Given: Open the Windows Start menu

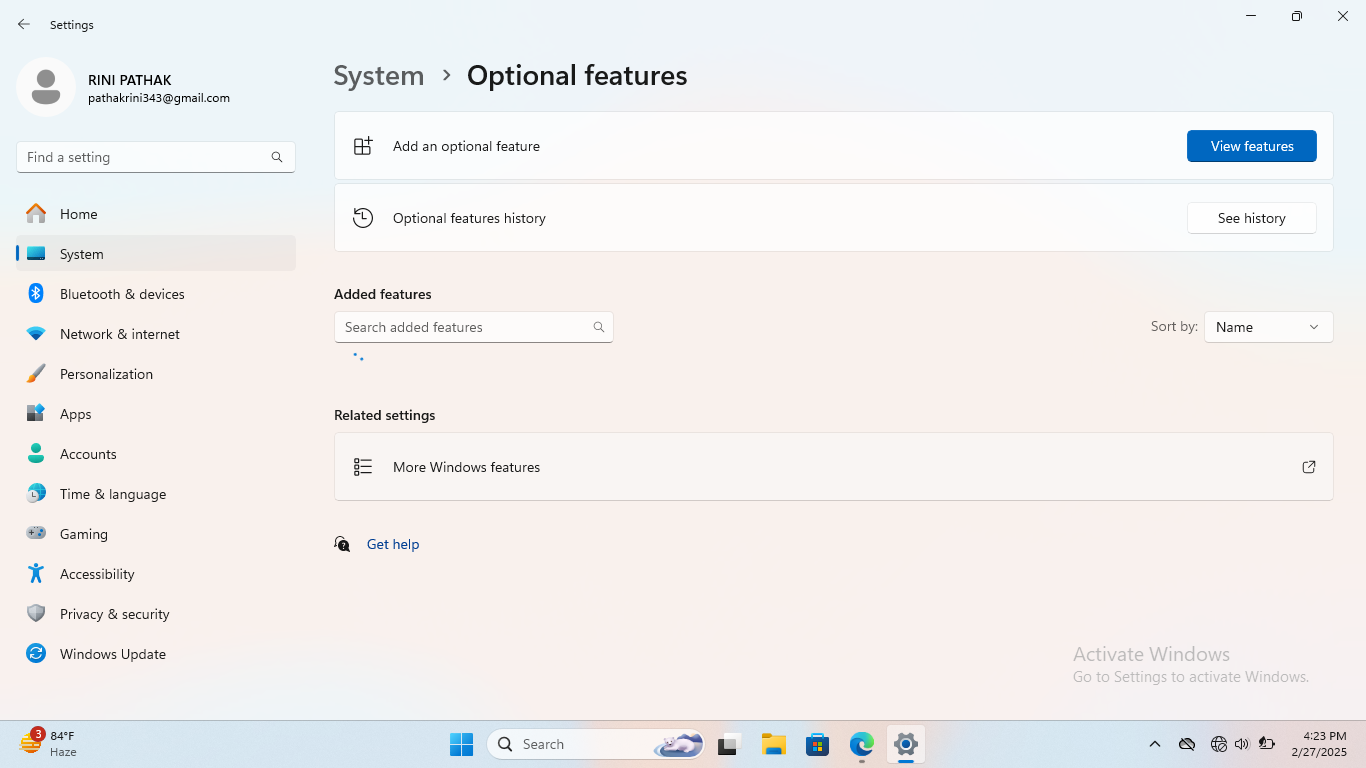Looking at the screenshot, I should (x=461, y=744).
